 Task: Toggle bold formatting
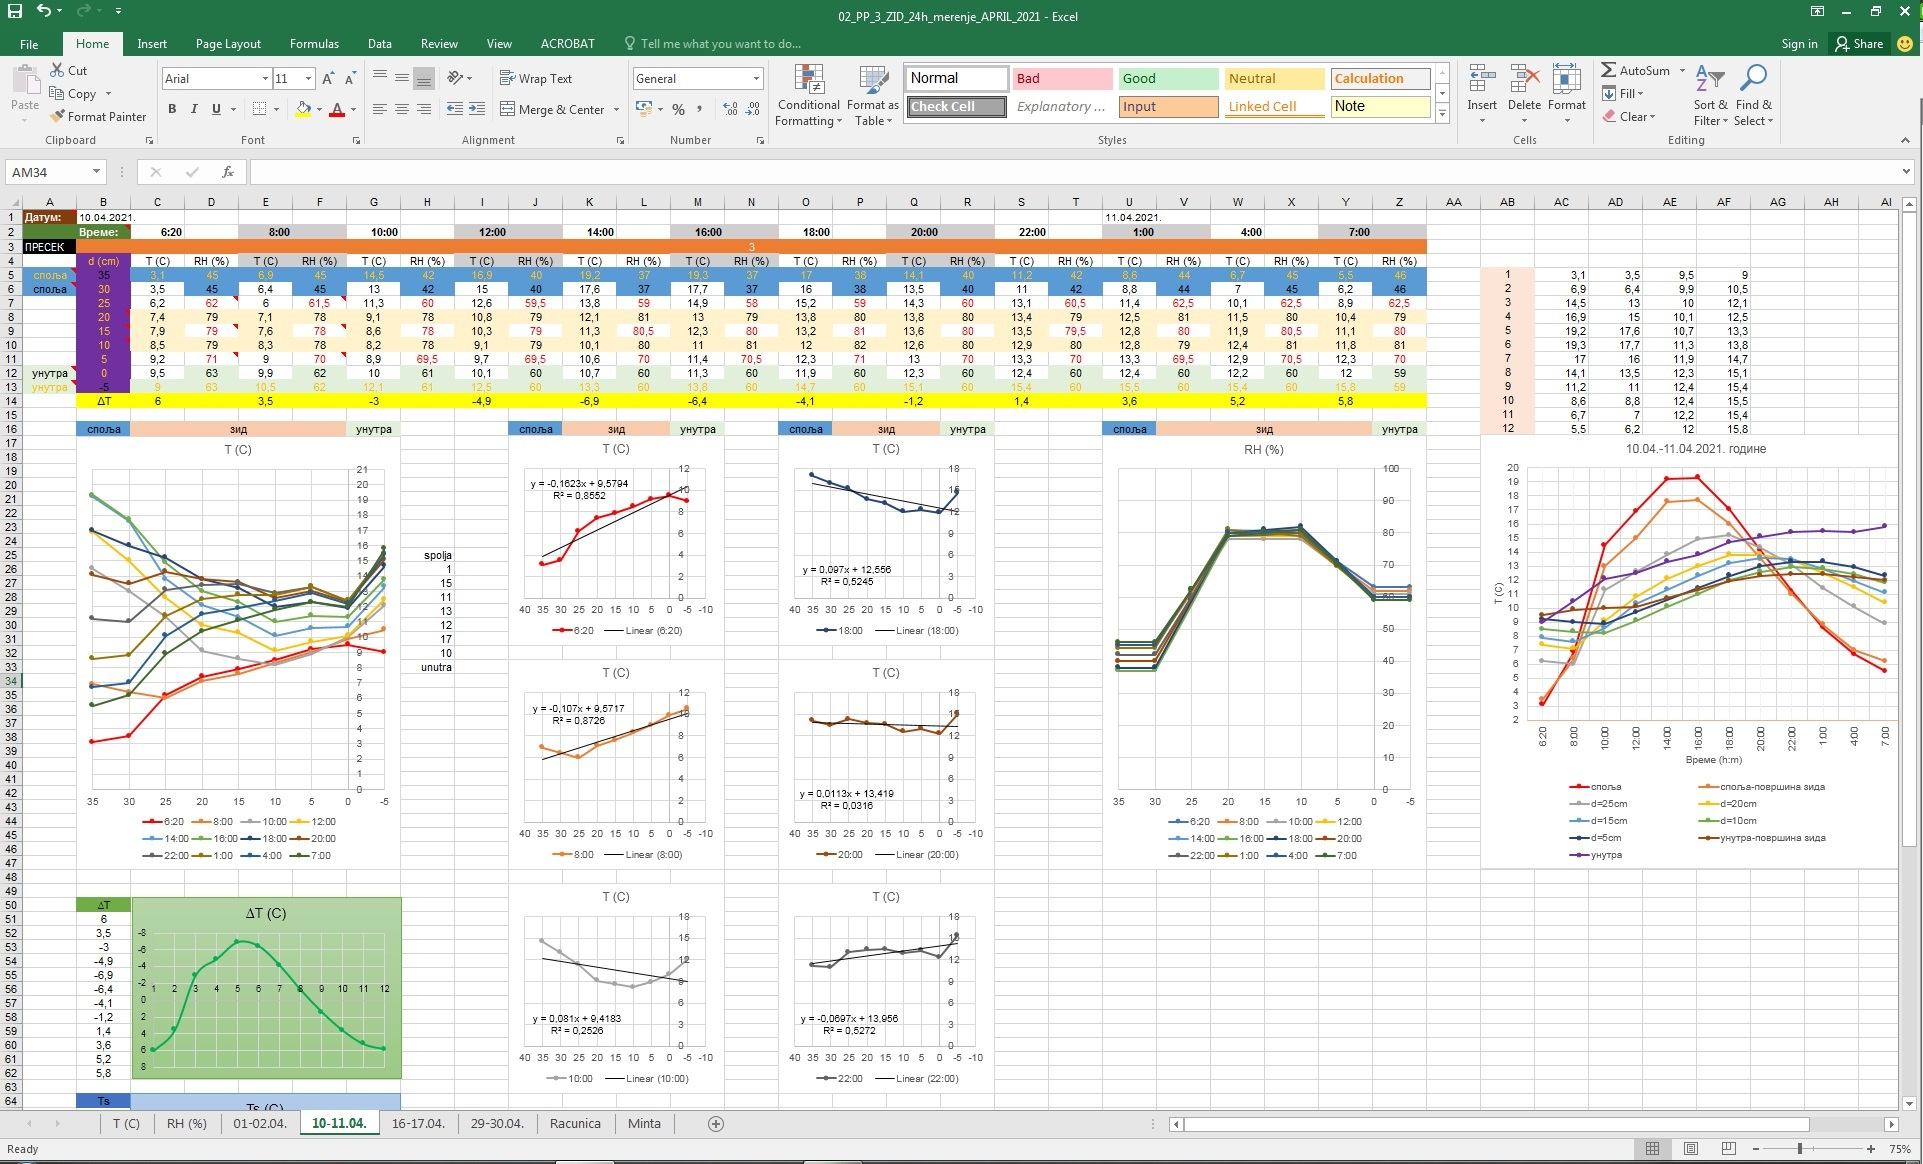point(172,109)
